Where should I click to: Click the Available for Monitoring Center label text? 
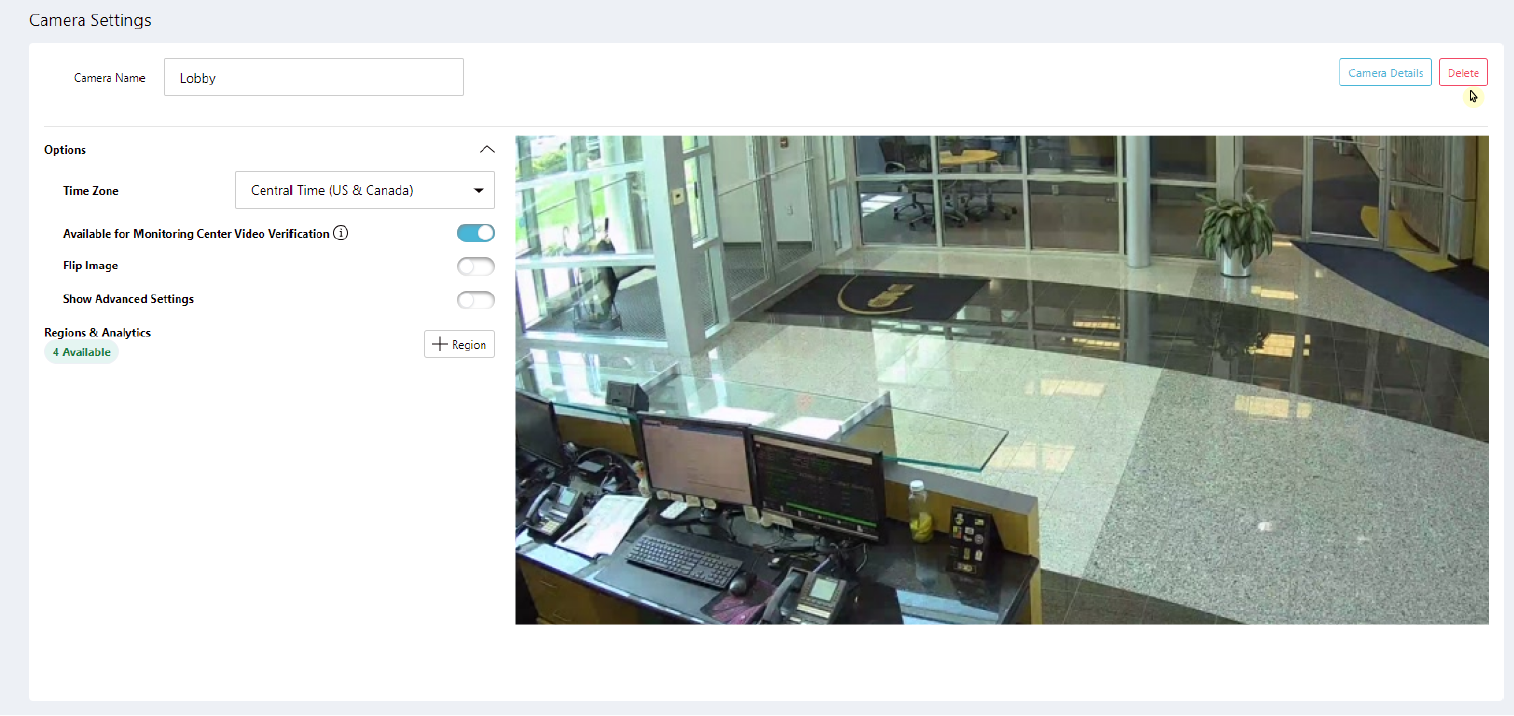pos(196,234)
